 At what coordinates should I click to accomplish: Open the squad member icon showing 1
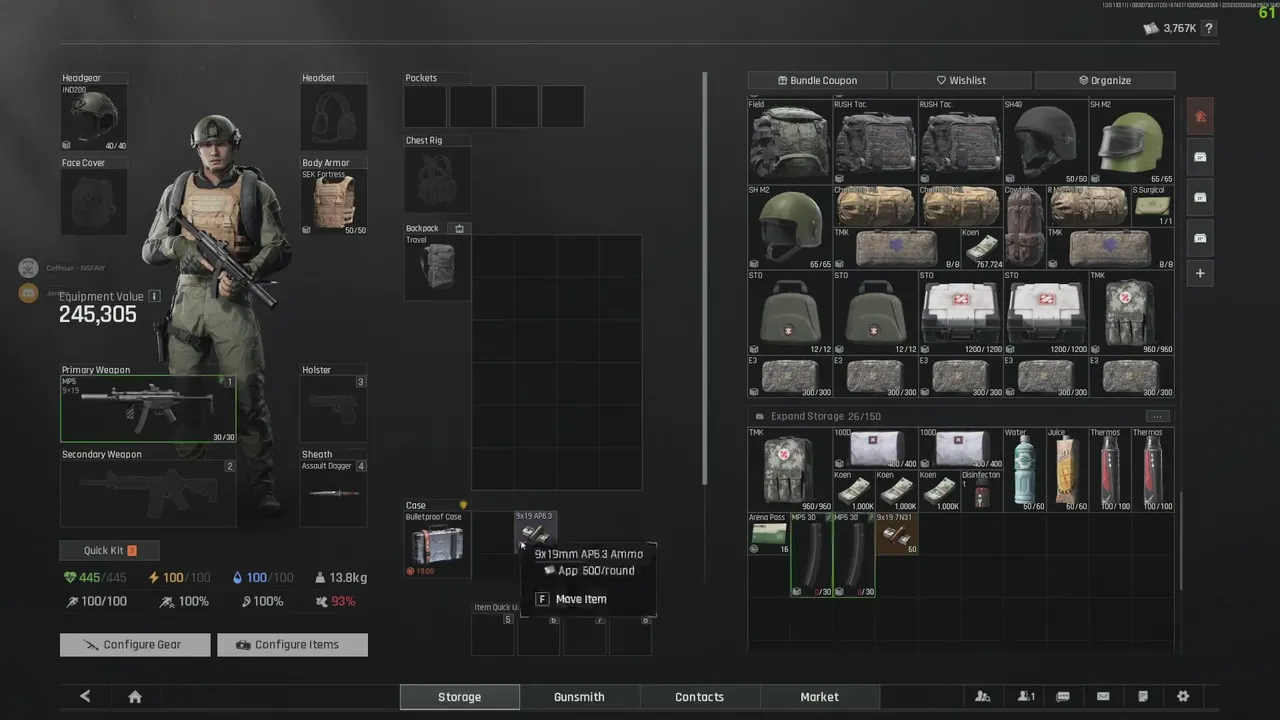(1026, 697)
